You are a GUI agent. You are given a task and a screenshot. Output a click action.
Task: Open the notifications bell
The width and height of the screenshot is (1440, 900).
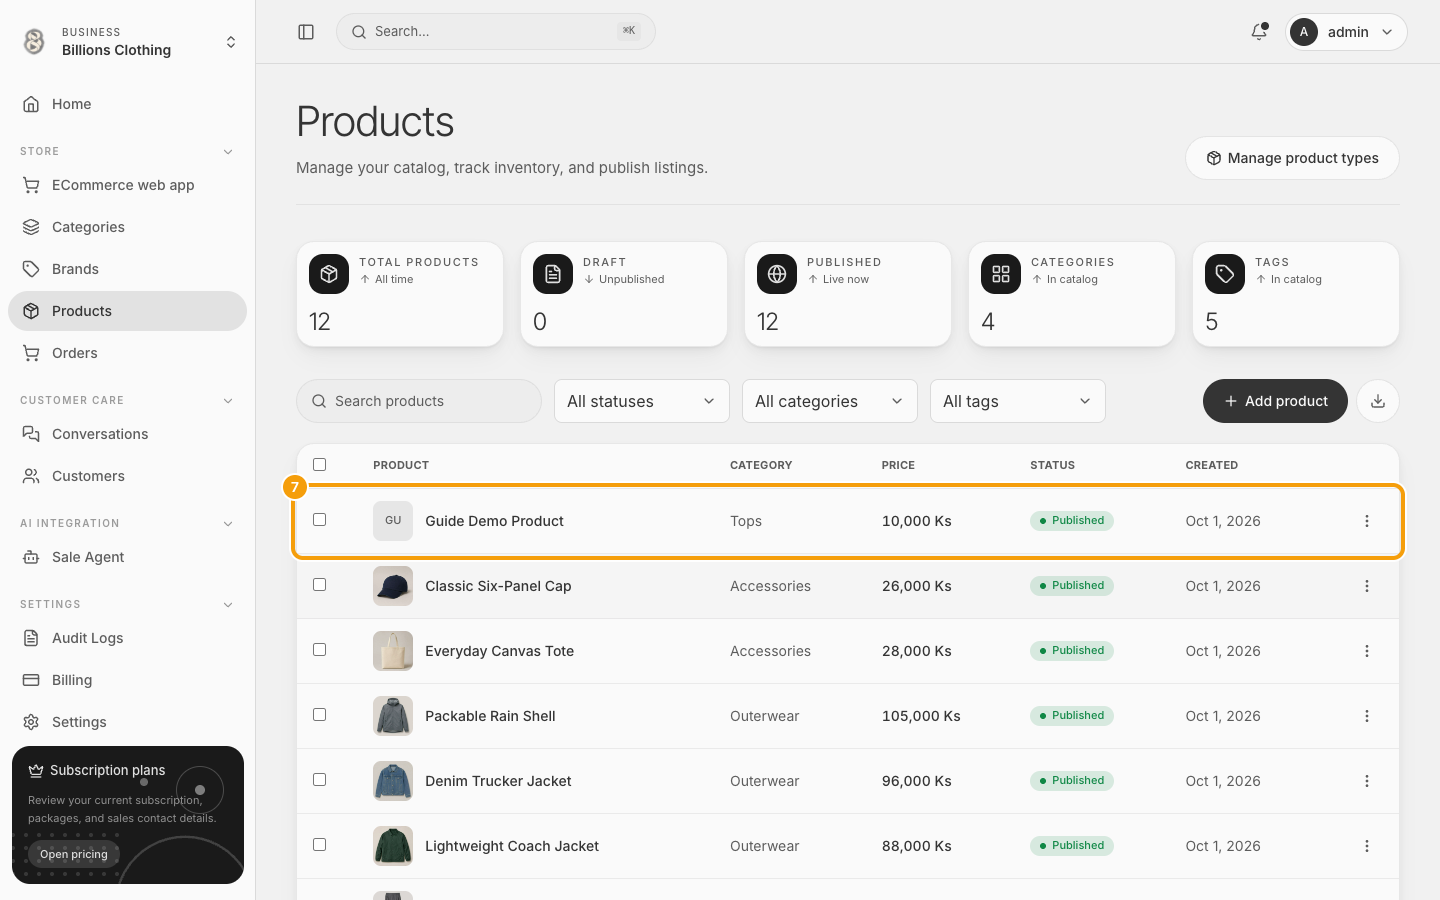tap(1259, 32)
